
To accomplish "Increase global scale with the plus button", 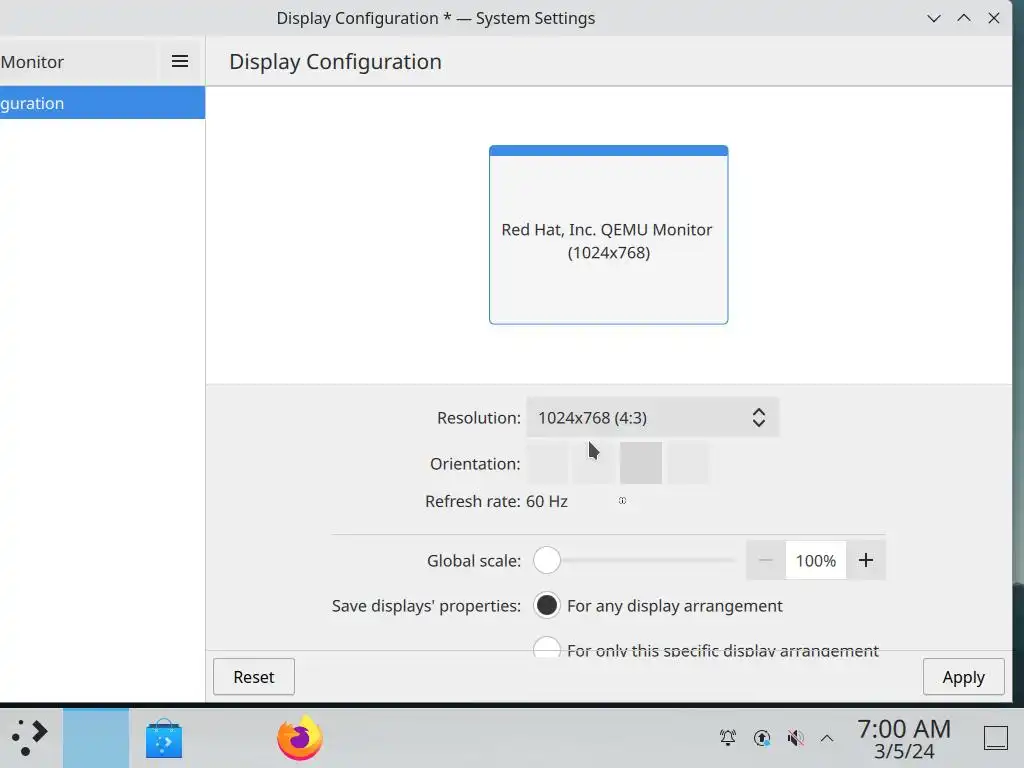I will [865, 560].
